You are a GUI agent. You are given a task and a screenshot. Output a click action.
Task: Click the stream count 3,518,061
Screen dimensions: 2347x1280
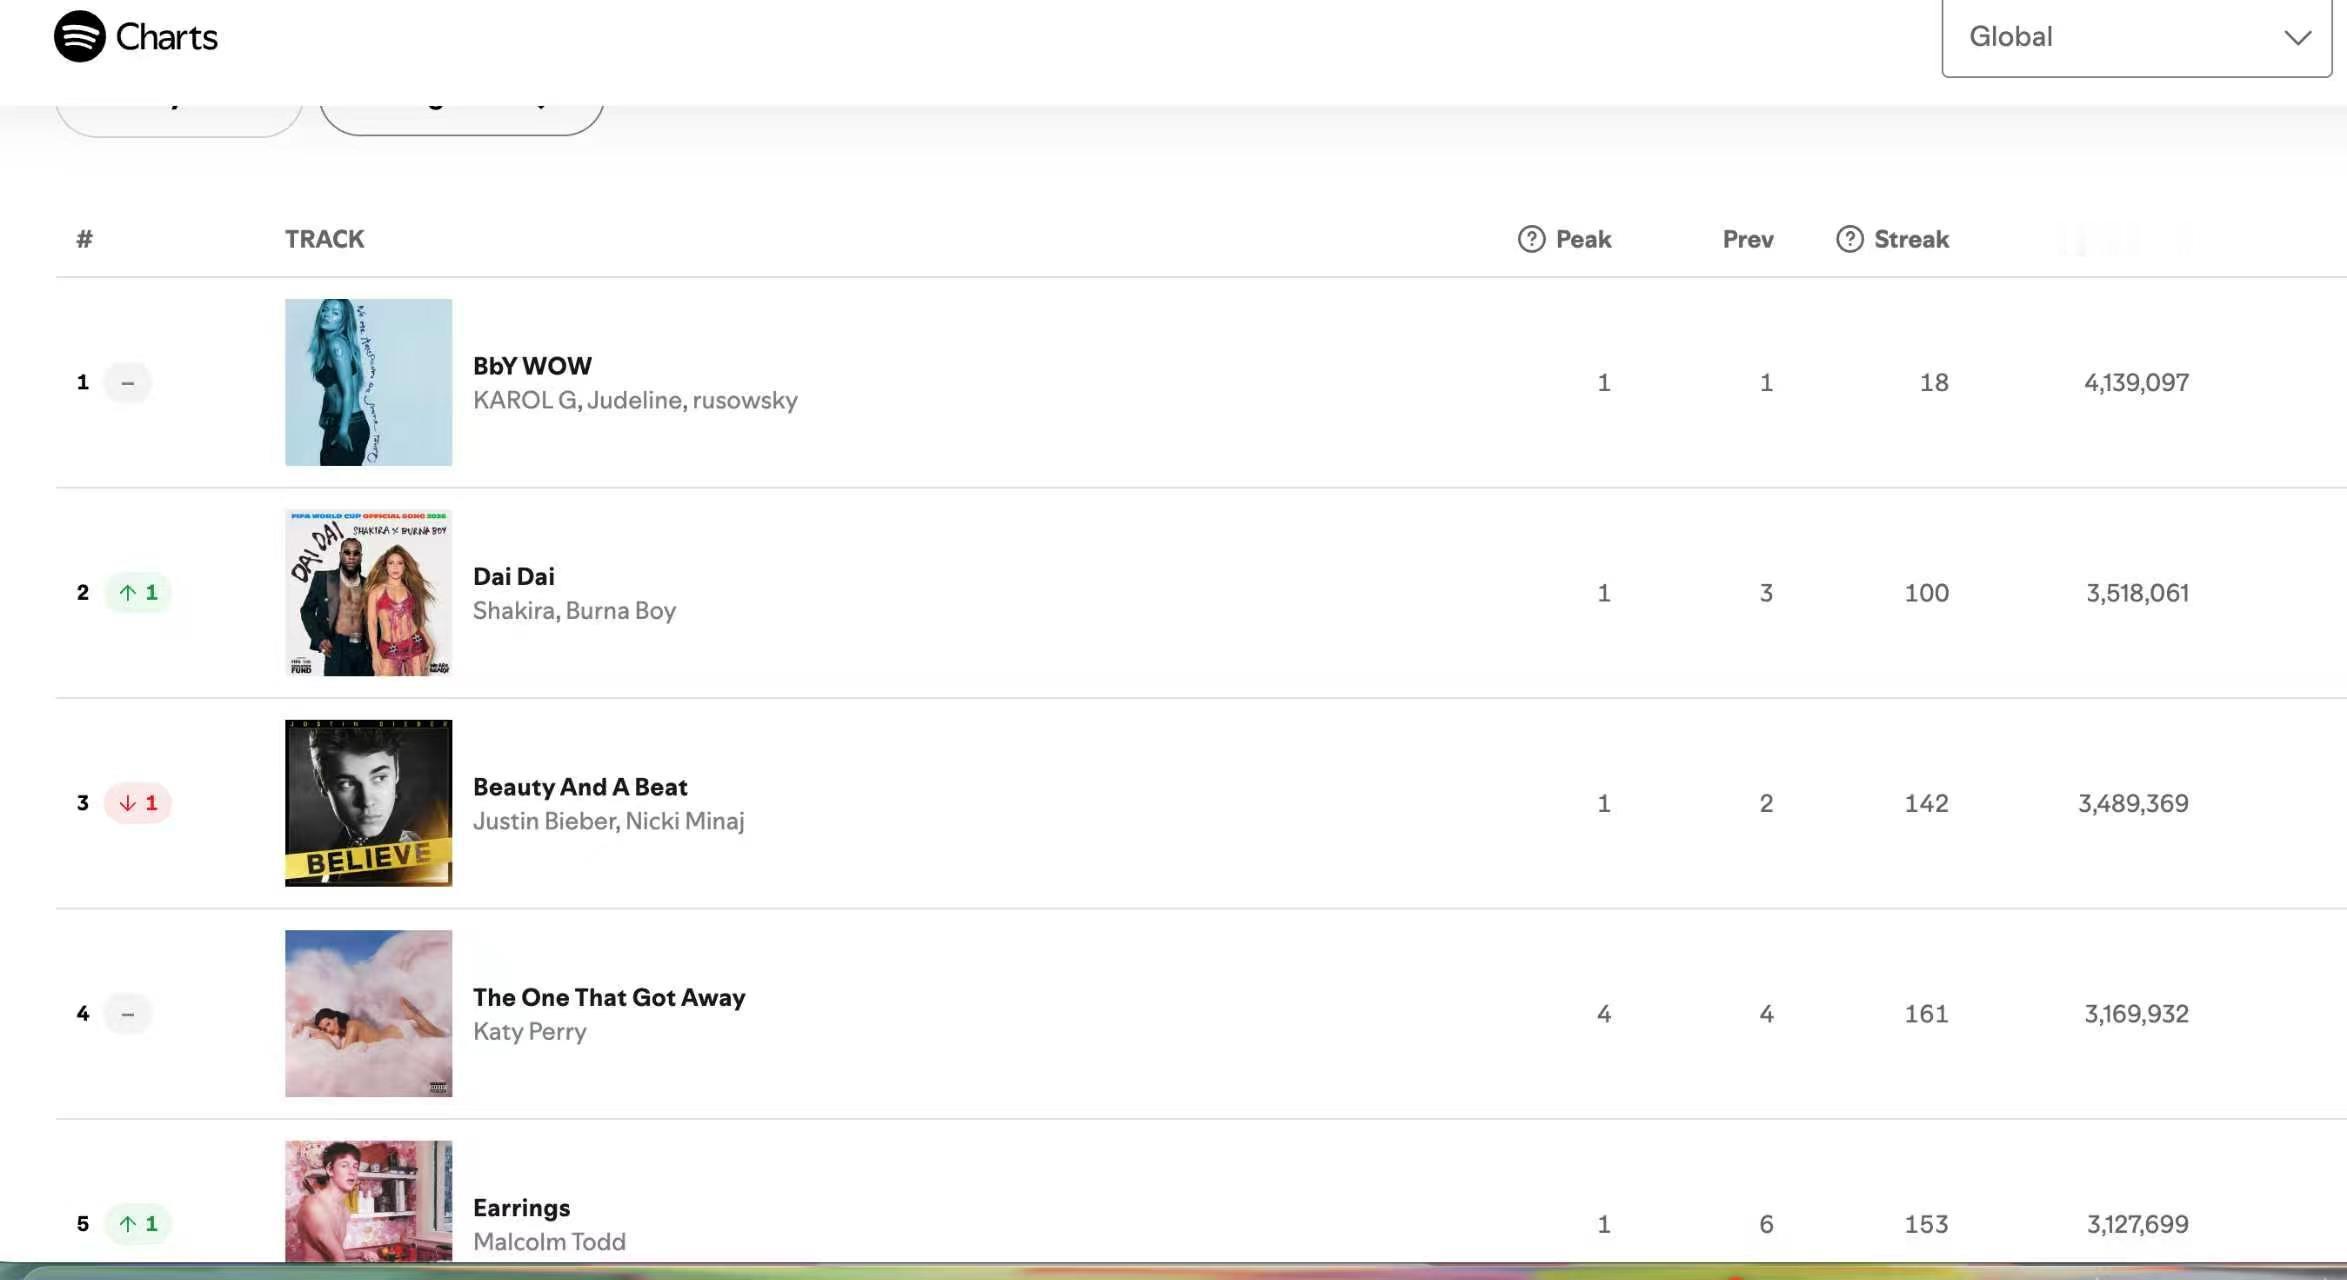2137,593
